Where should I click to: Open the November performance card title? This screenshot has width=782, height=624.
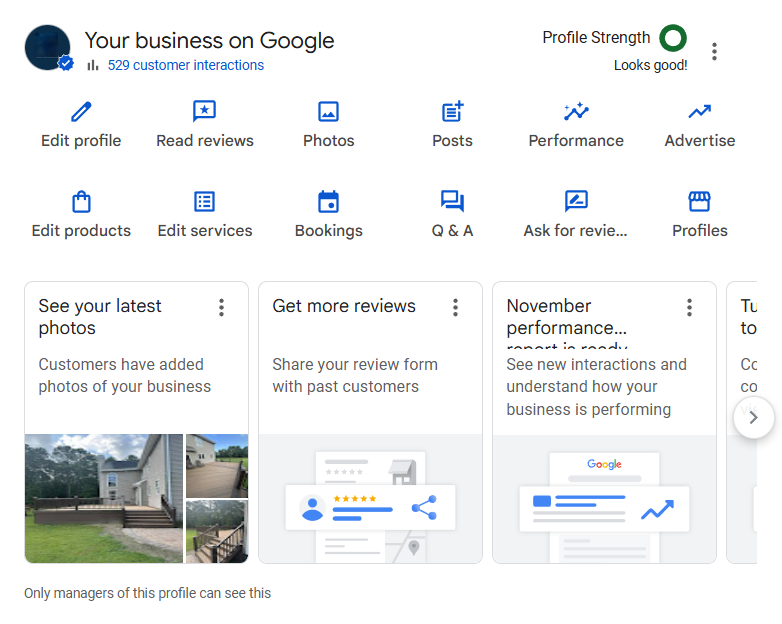pyautogui.click(x=567, y=322)
